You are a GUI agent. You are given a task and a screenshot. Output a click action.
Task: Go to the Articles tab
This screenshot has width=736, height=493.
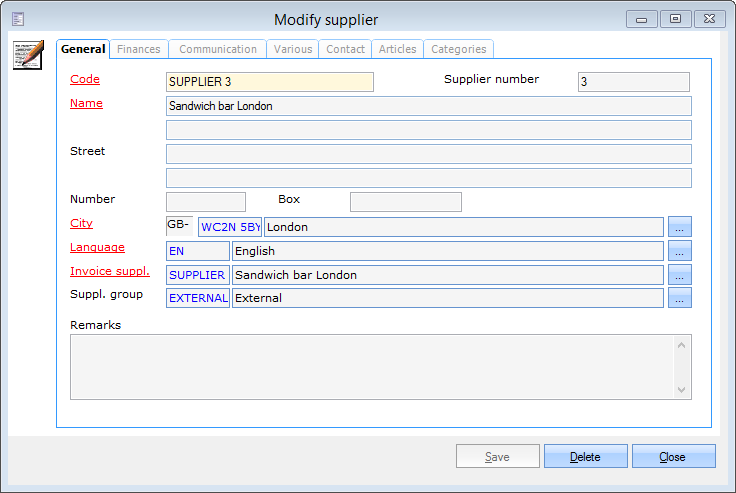tap(398, 49)
